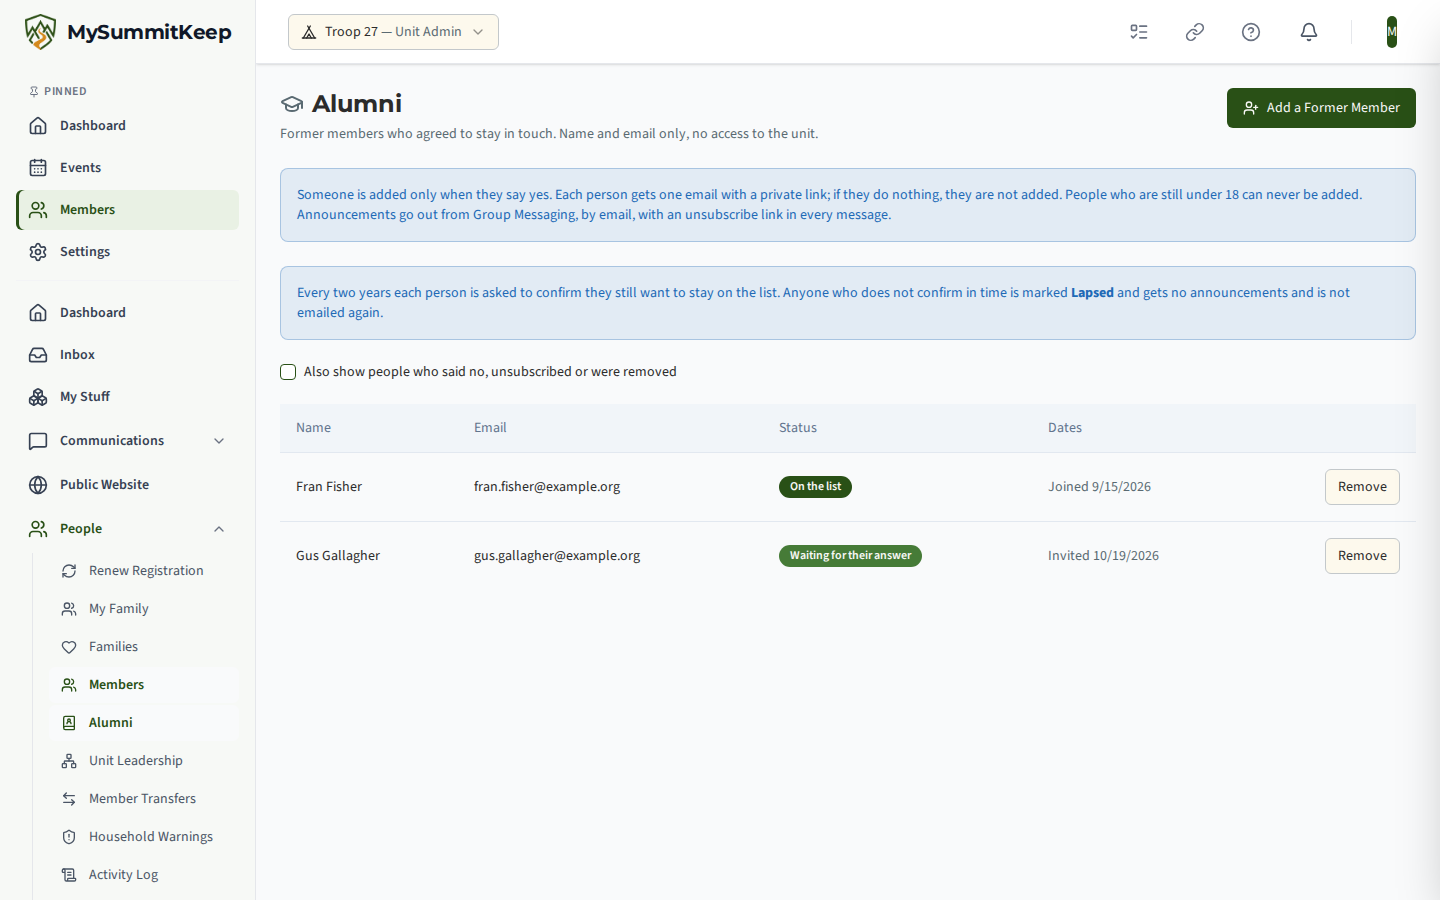Click the 'On the list' status badge
The height and width of the screenshot is (900, 1440).
pyautogui.click(x=815, y=487)
